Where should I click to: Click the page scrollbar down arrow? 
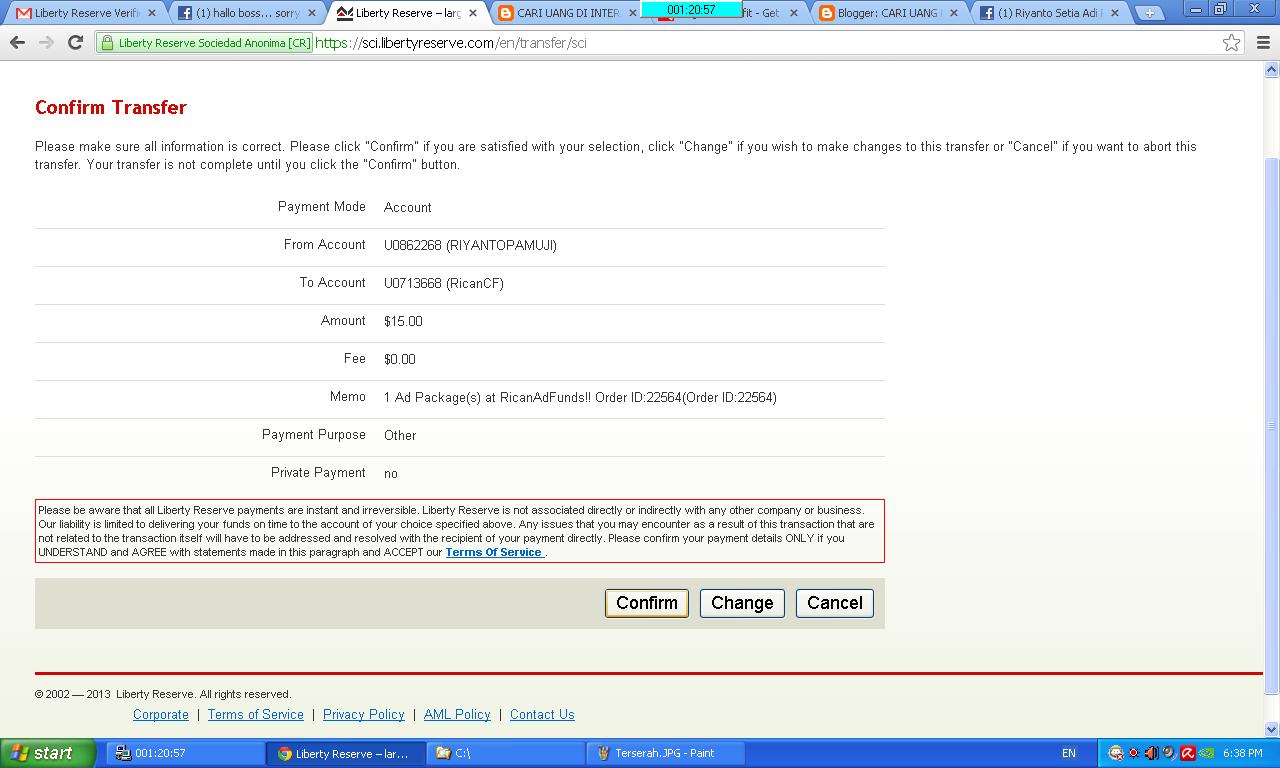(x=1272, y=730)
